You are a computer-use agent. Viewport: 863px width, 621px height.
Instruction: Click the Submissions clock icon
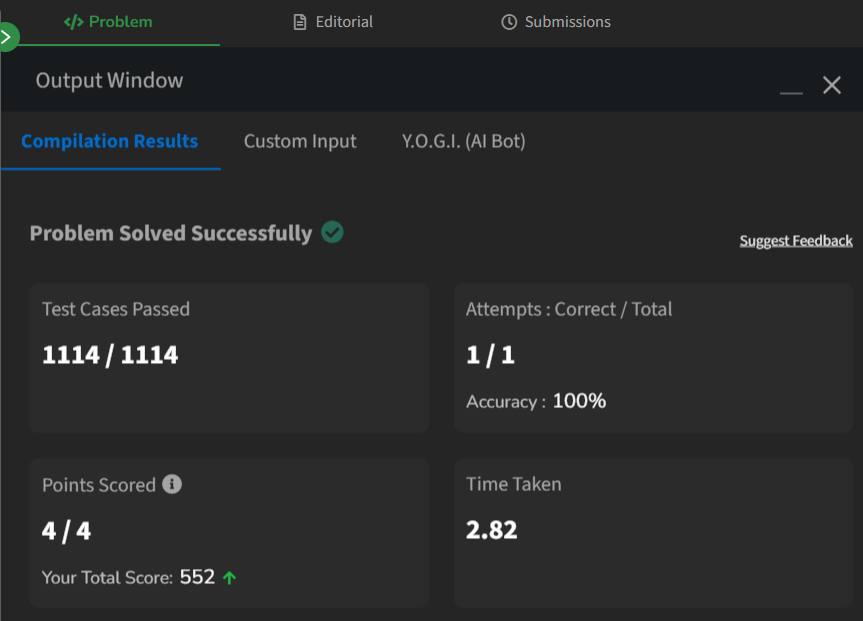click(x=509, y=22)
